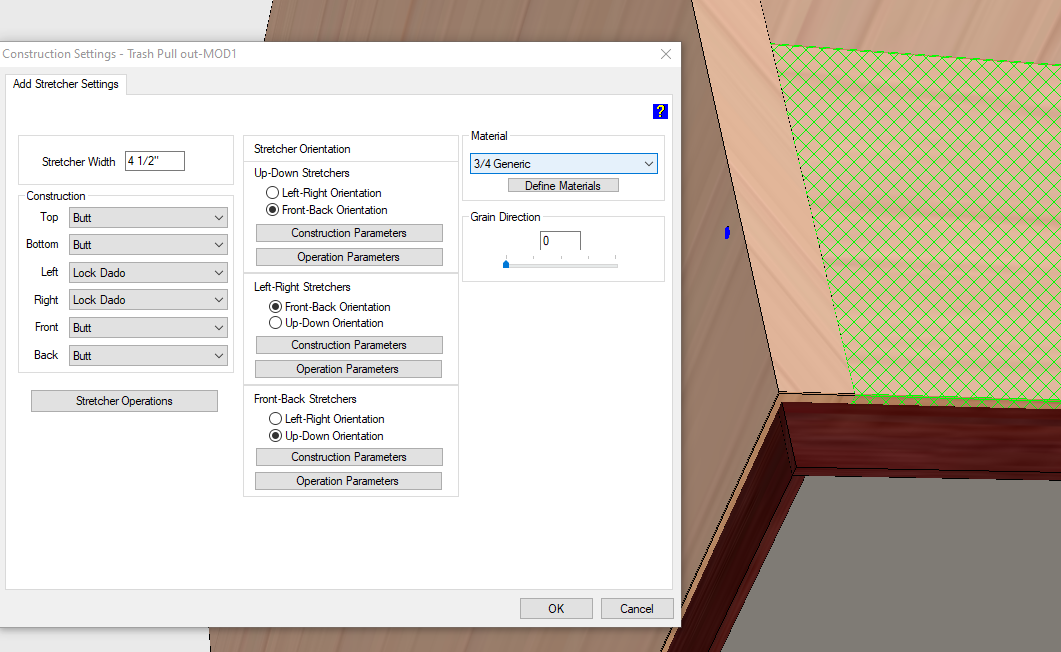Screen dimensions: 1061x652
Task: Expand the Back construction dropdown
Action: pos(148,355)
